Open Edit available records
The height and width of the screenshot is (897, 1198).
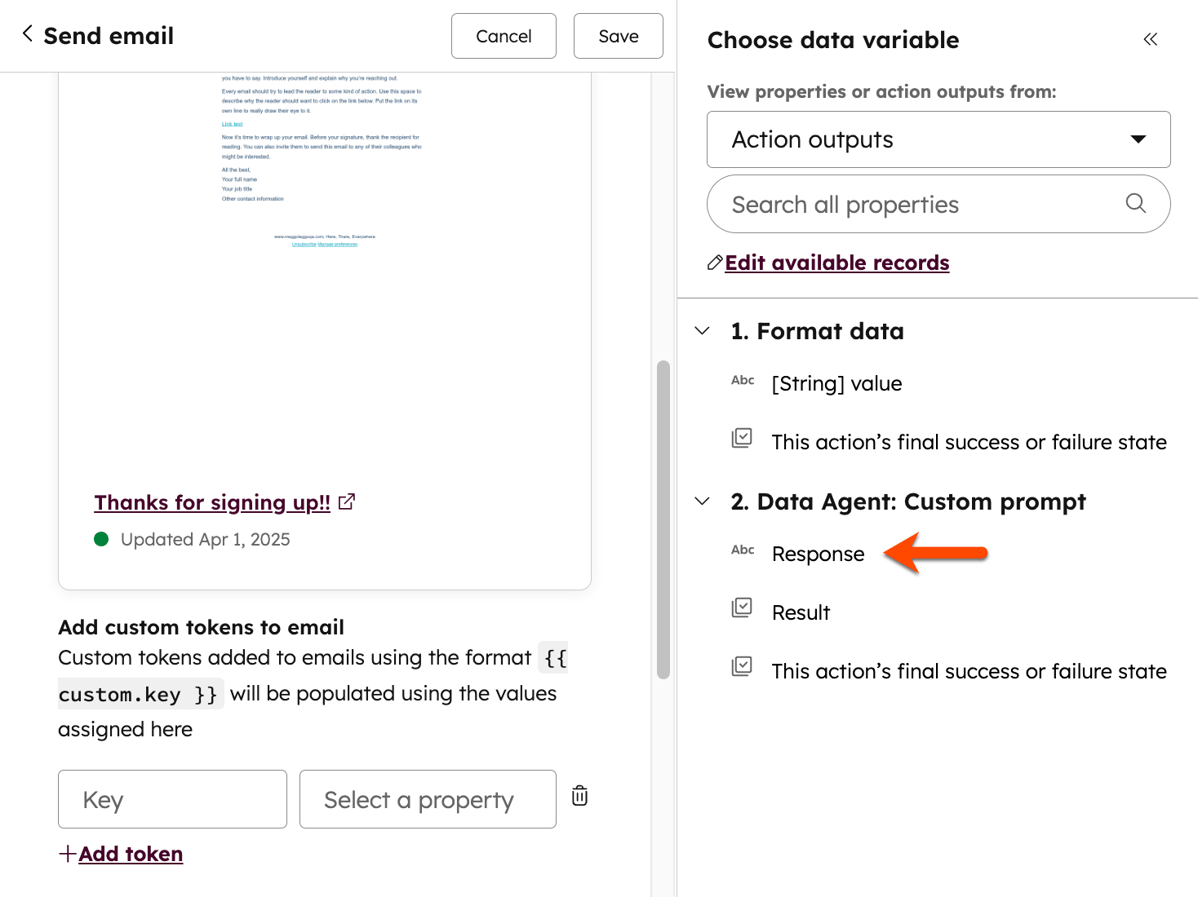point(836,262)
